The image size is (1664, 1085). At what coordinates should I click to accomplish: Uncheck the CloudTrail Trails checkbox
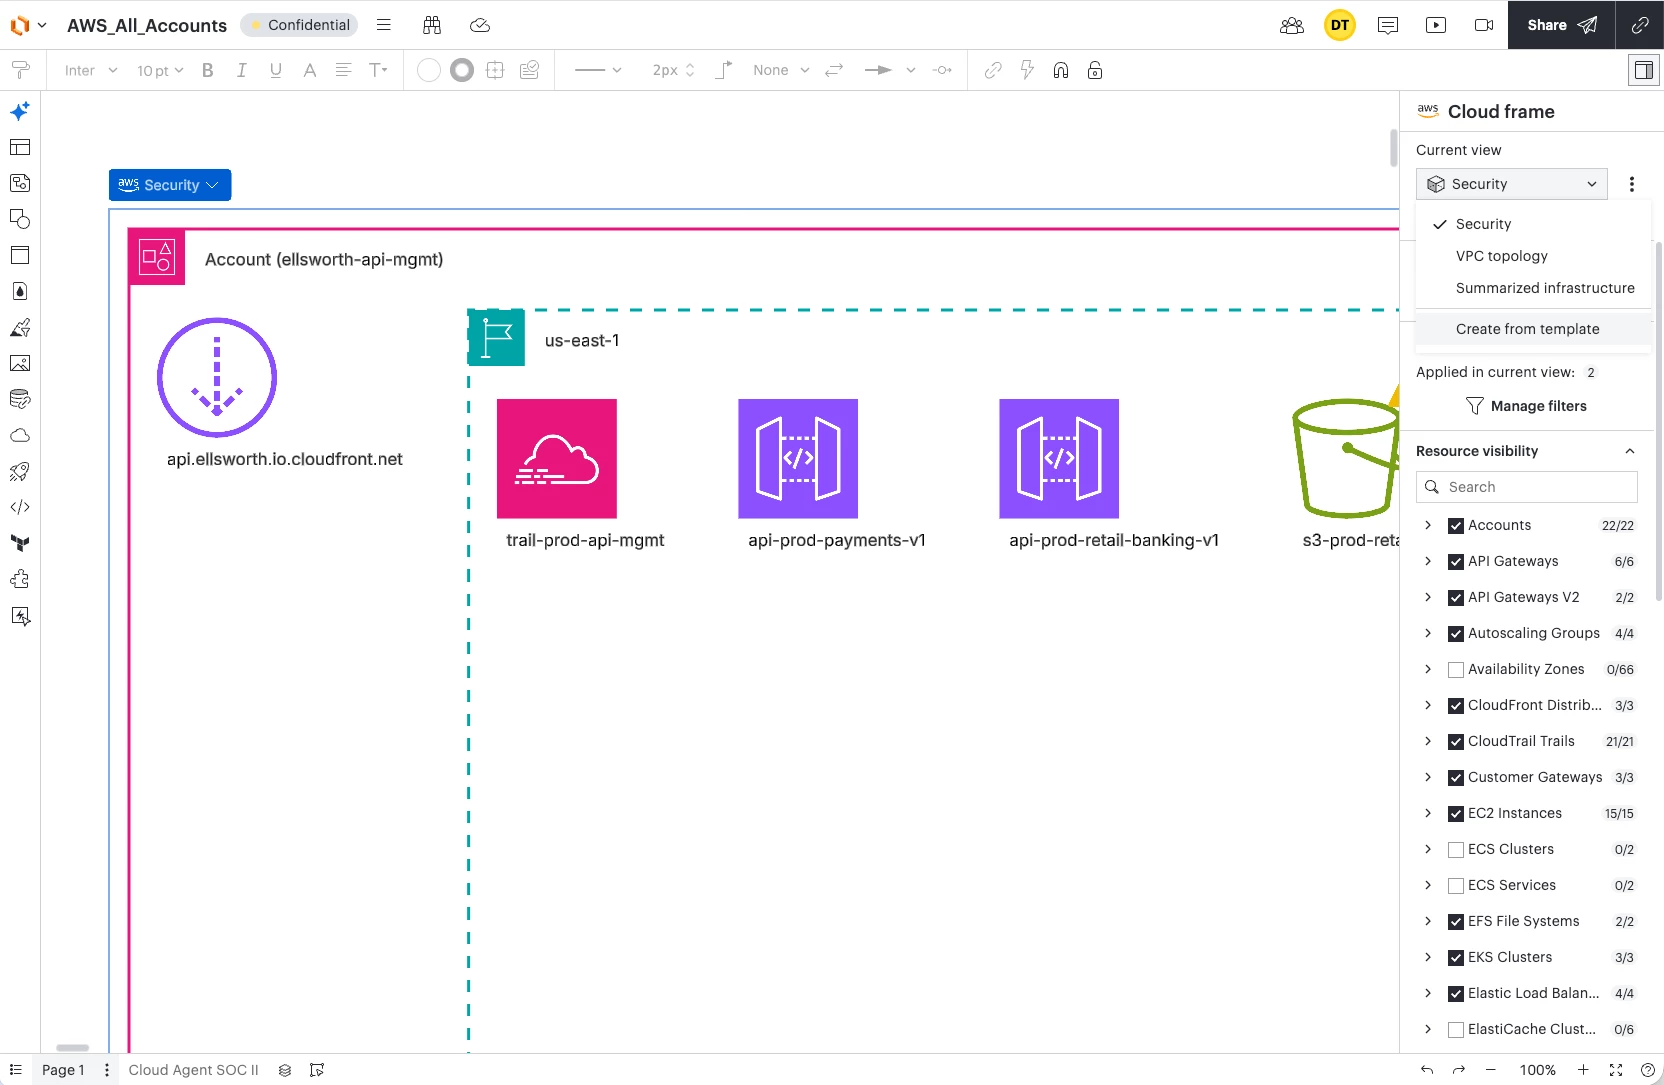click(x=1456, y=742)
